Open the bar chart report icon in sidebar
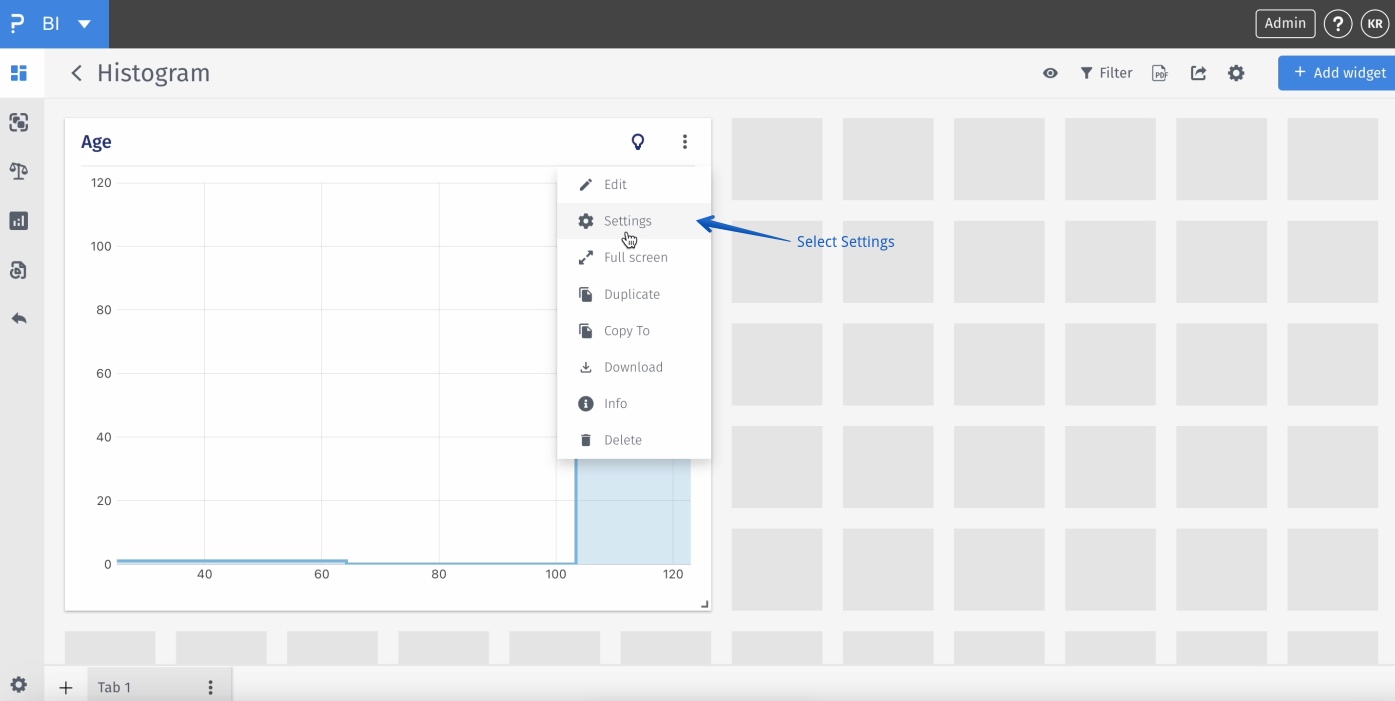The image size is (1395, 701). (x=18, y=221)
